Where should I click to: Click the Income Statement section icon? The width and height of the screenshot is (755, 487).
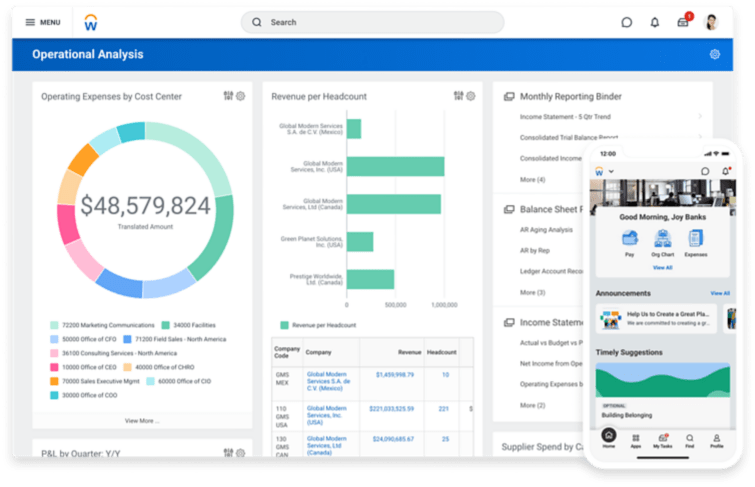(x=509, y=322)
